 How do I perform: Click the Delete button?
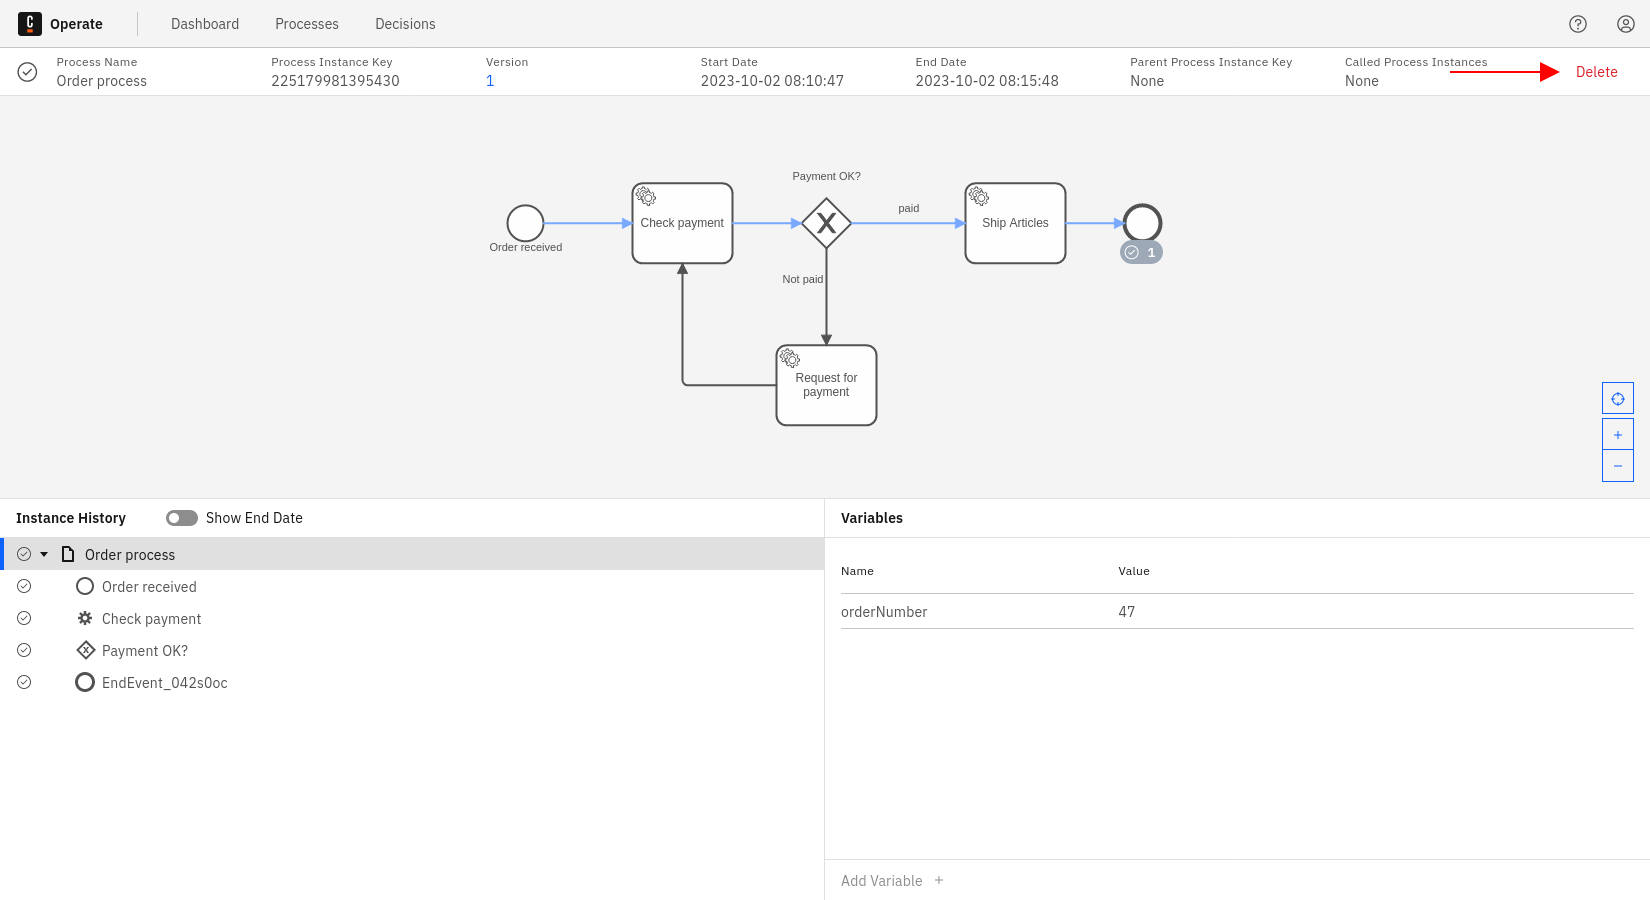click(x=1596, y=71)
